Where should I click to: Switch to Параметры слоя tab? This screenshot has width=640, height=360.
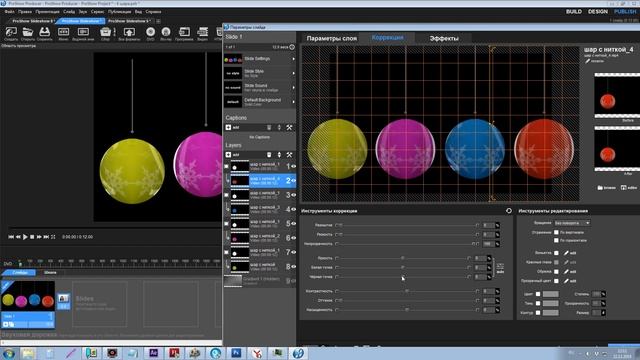coord(331,38)
